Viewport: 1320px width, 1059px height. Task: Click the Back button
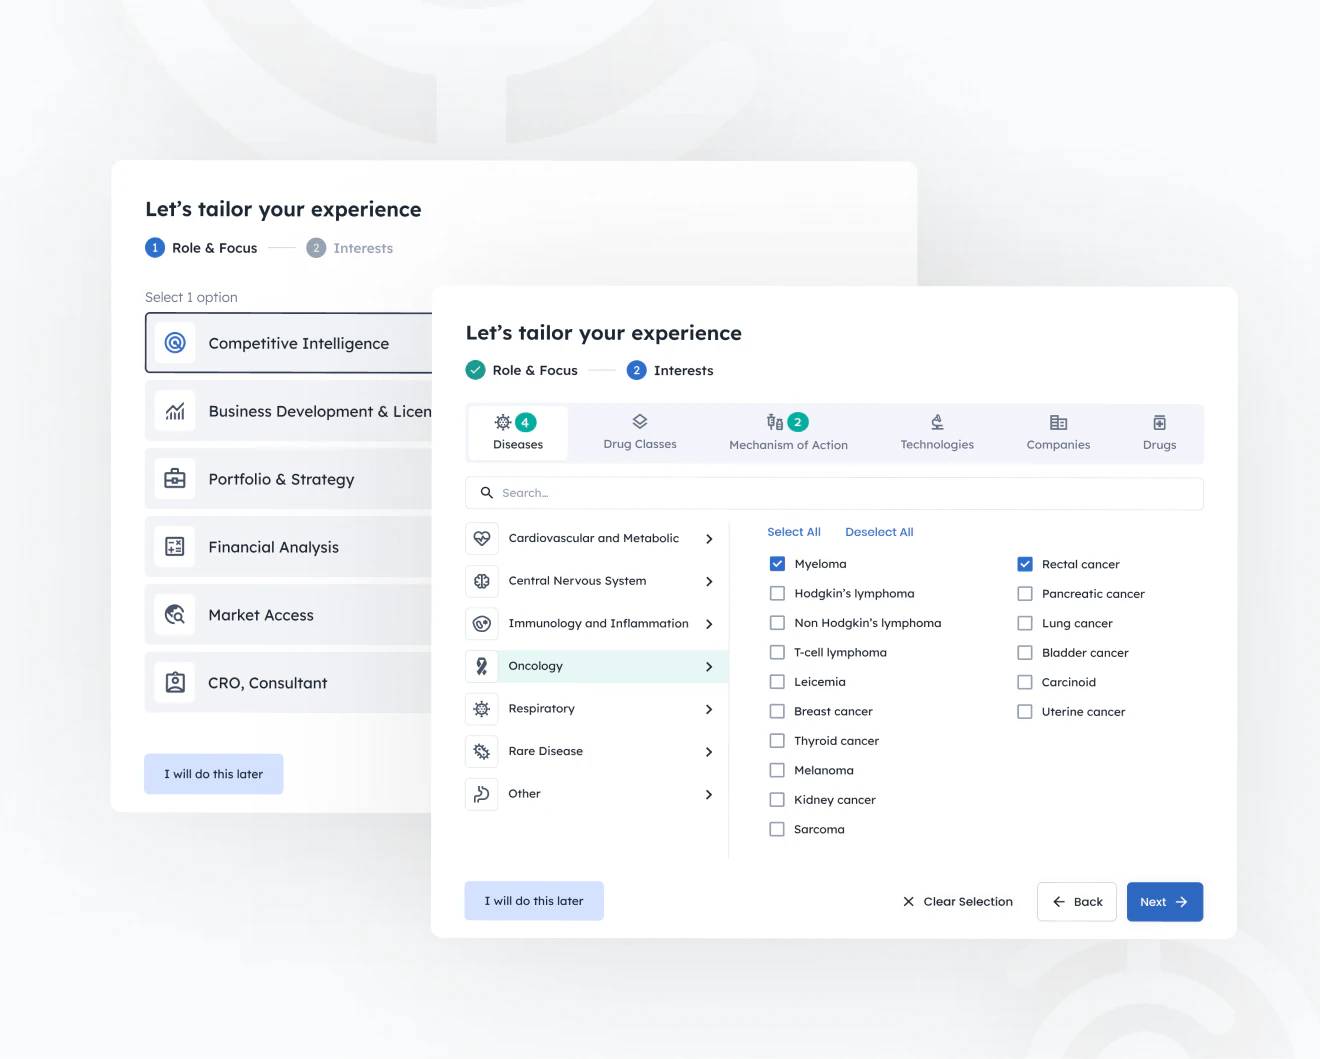pyautogui.click(x=1077, y=902)
